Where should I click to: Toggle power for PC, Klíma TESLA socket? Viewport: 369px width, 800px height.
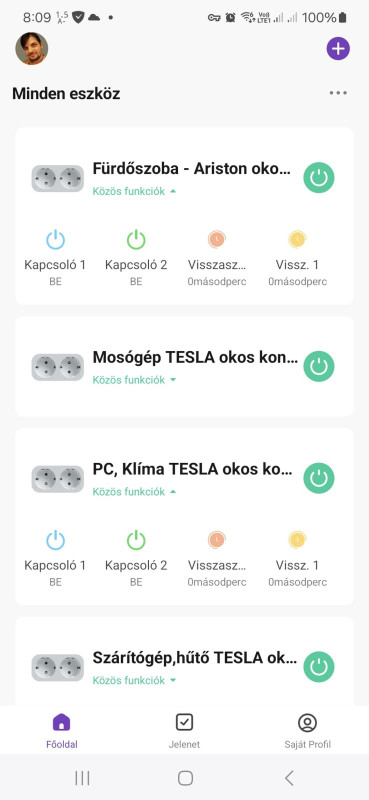[x=319, y=478]
